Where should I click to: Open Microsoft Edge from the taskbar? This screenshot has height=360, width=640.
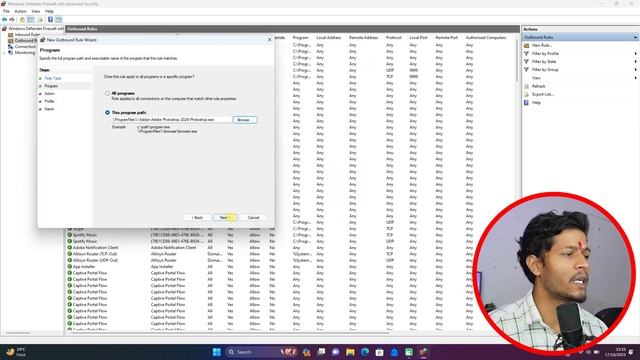point(364,352)
